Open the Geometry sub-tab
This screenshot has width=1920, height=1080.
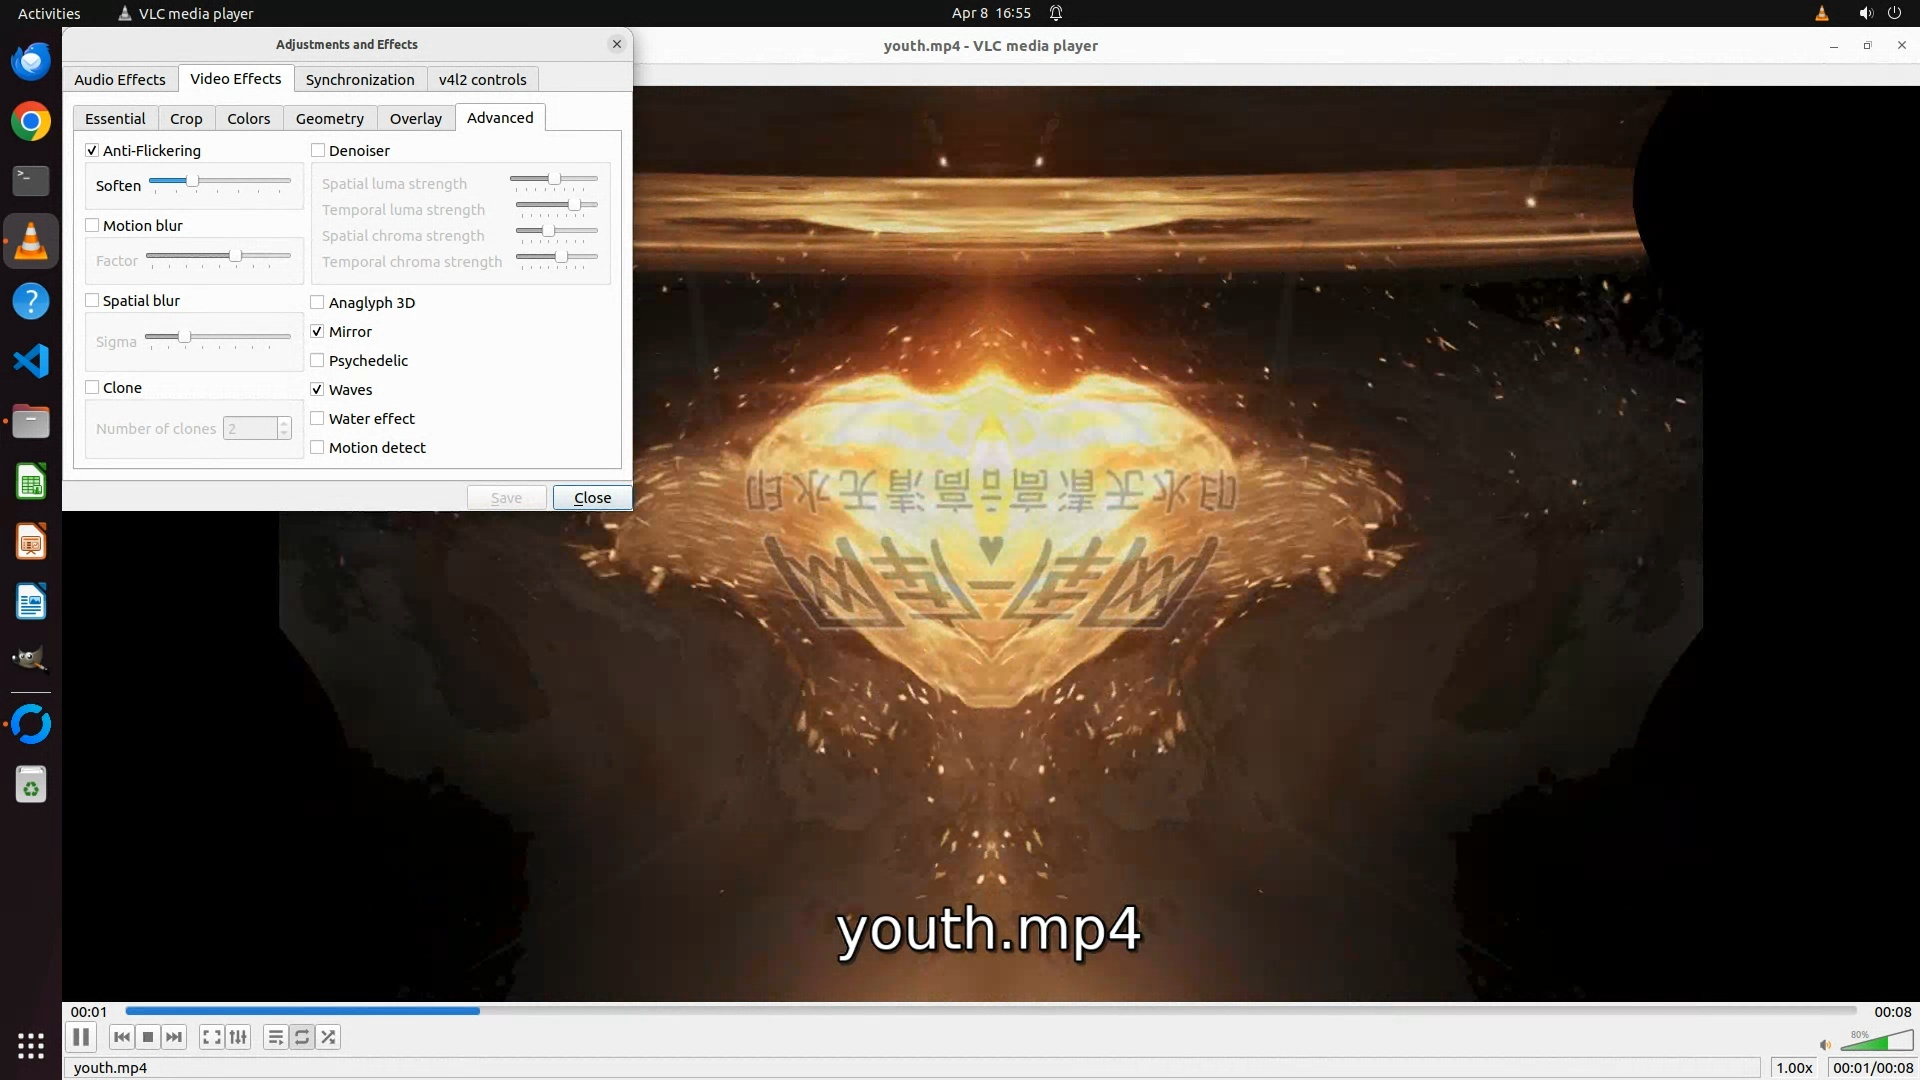pyautogui.click(x=329, y=118)
